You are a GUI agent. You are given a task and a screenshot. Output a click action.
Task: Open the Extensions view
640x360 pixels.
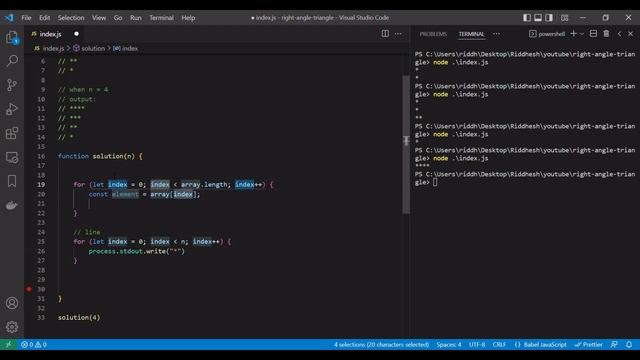click(12, 133)
